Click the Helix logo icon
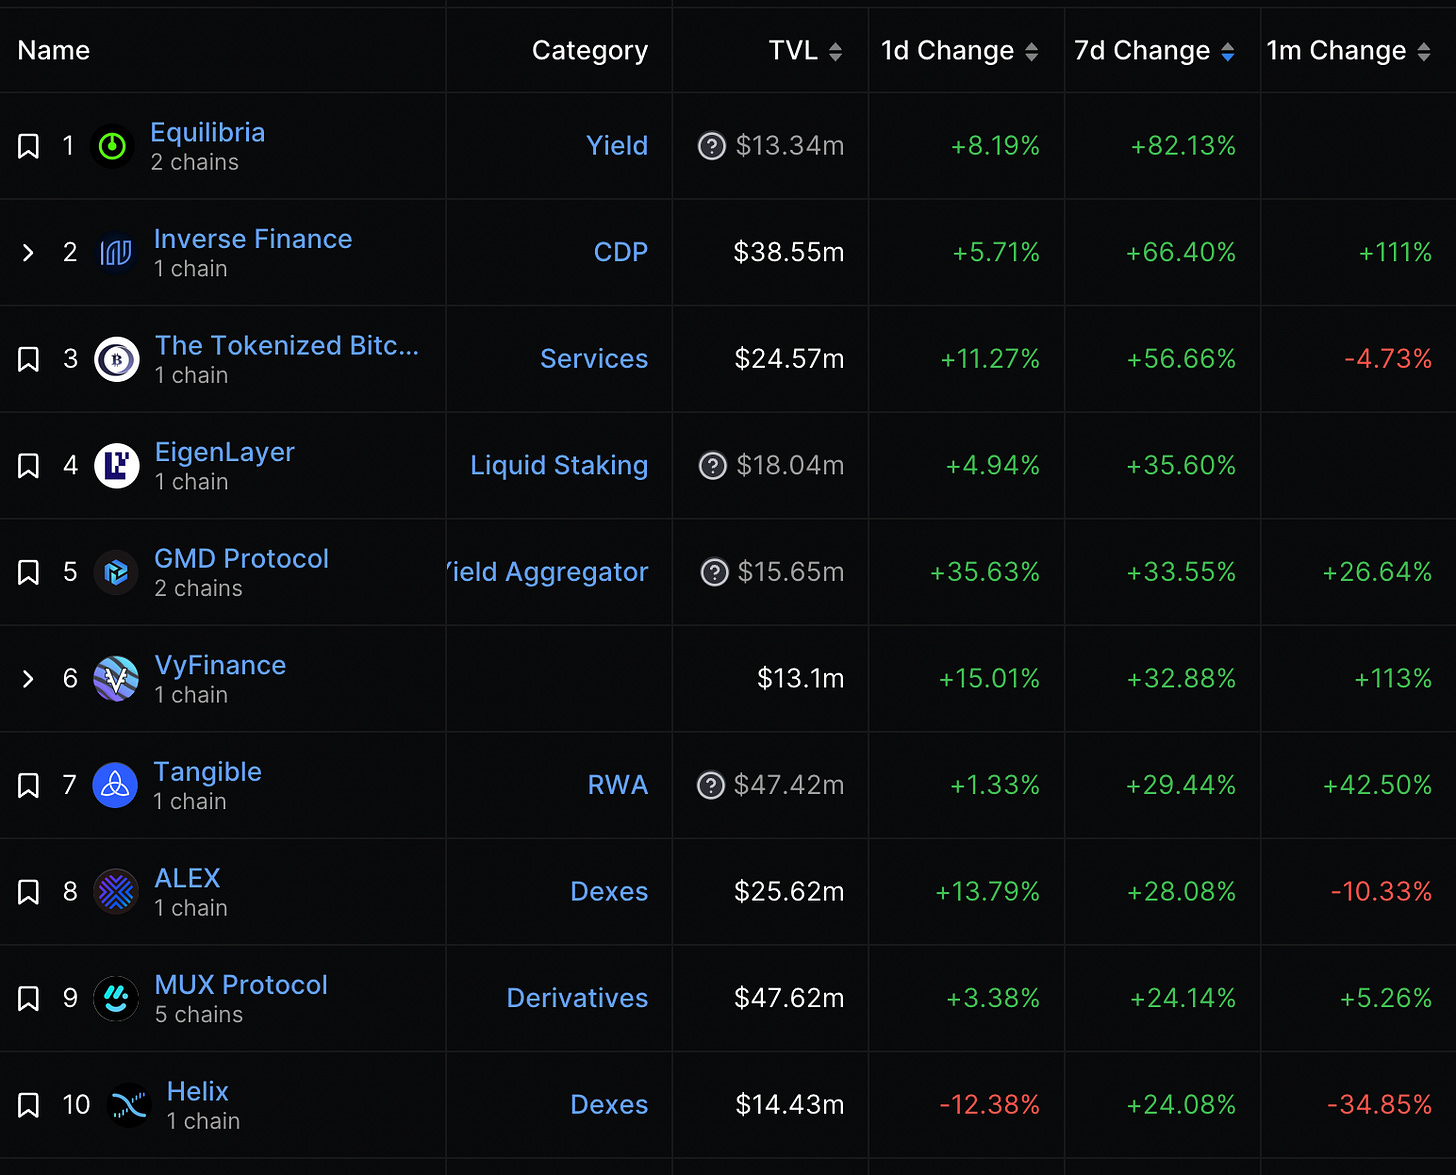Viewport: 1456px width, 1175px height. pos(129,1105)
